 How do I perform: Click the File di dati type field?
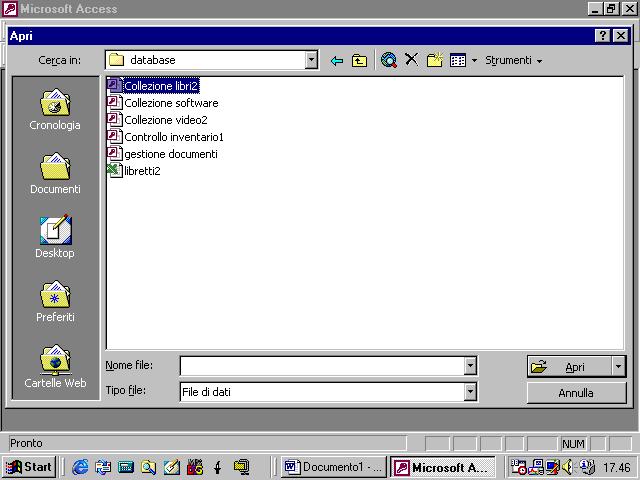tap(322, 392)
